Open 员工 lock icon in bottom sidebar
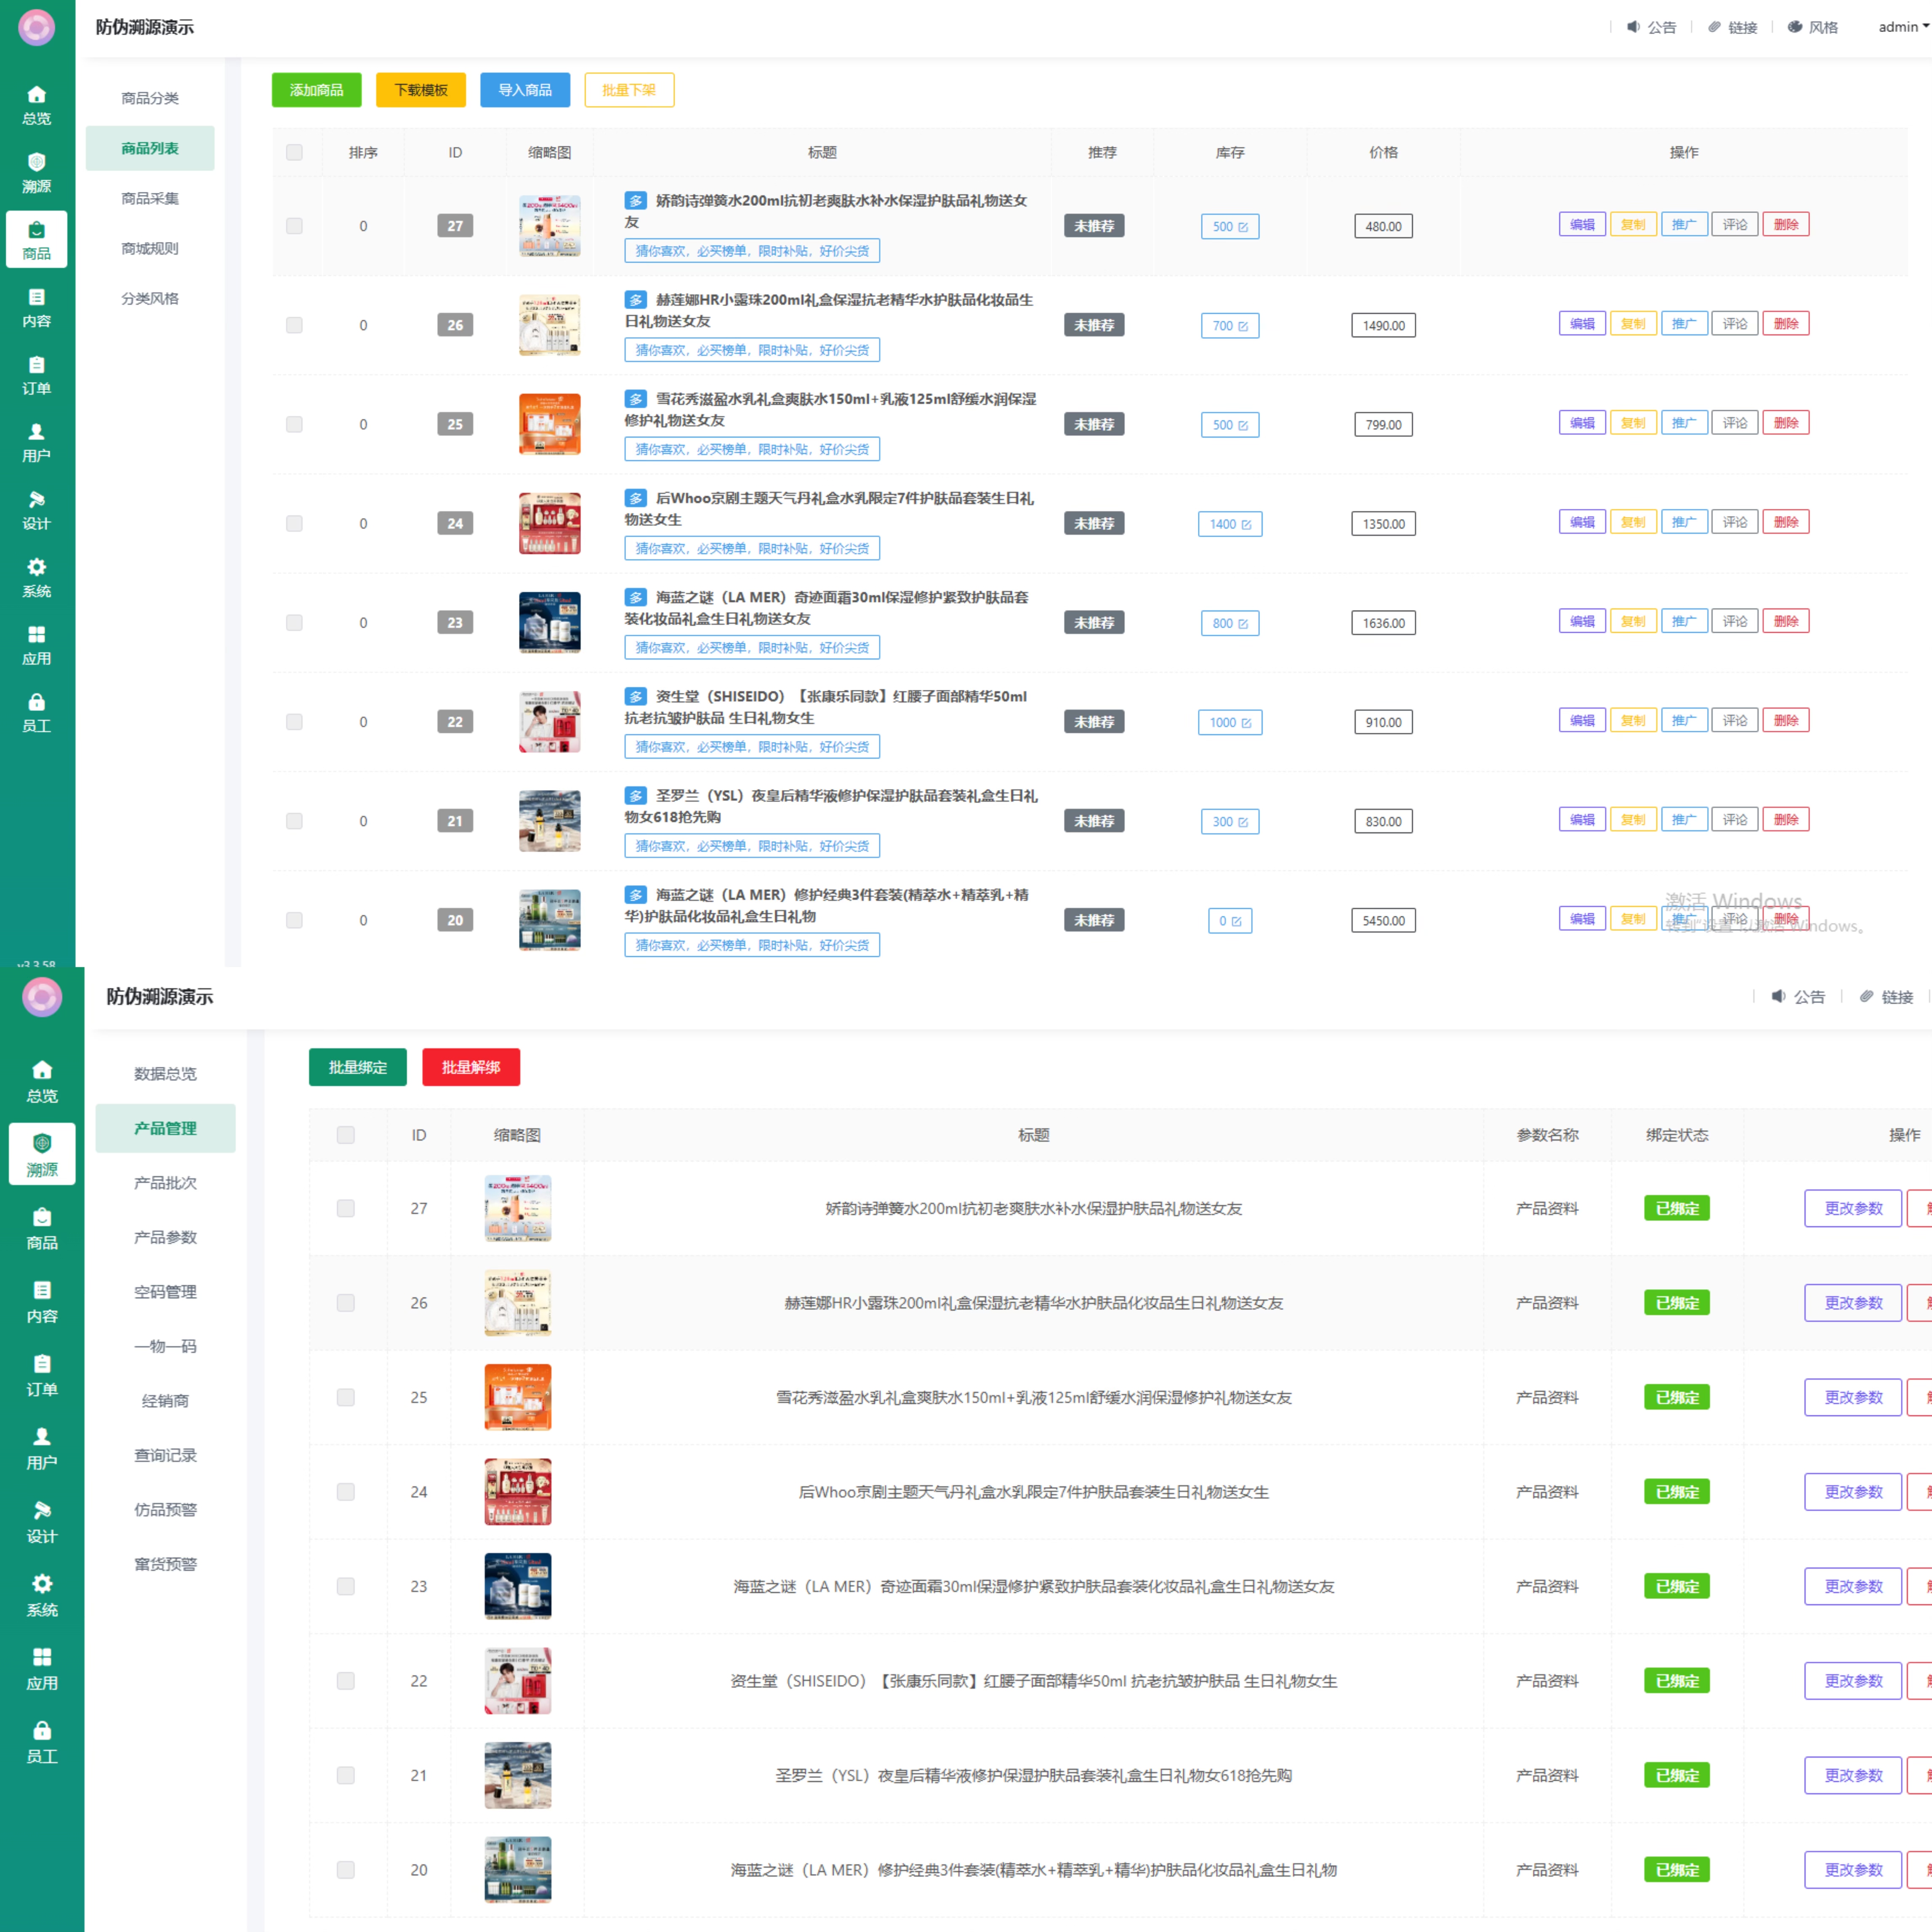 (42, 1730)
